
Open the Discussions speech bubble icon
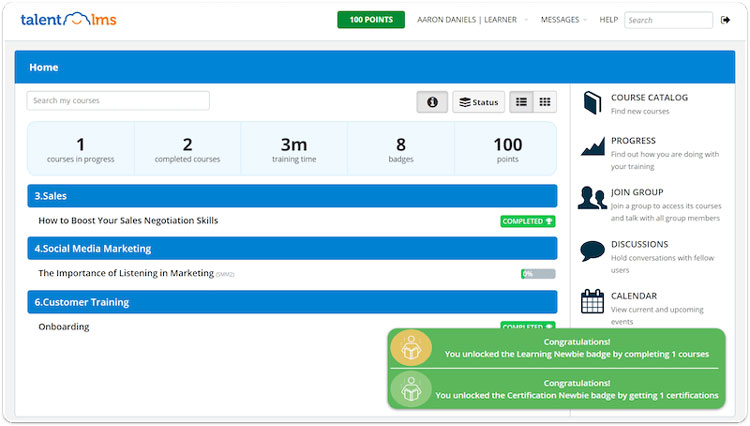[592, 250]
